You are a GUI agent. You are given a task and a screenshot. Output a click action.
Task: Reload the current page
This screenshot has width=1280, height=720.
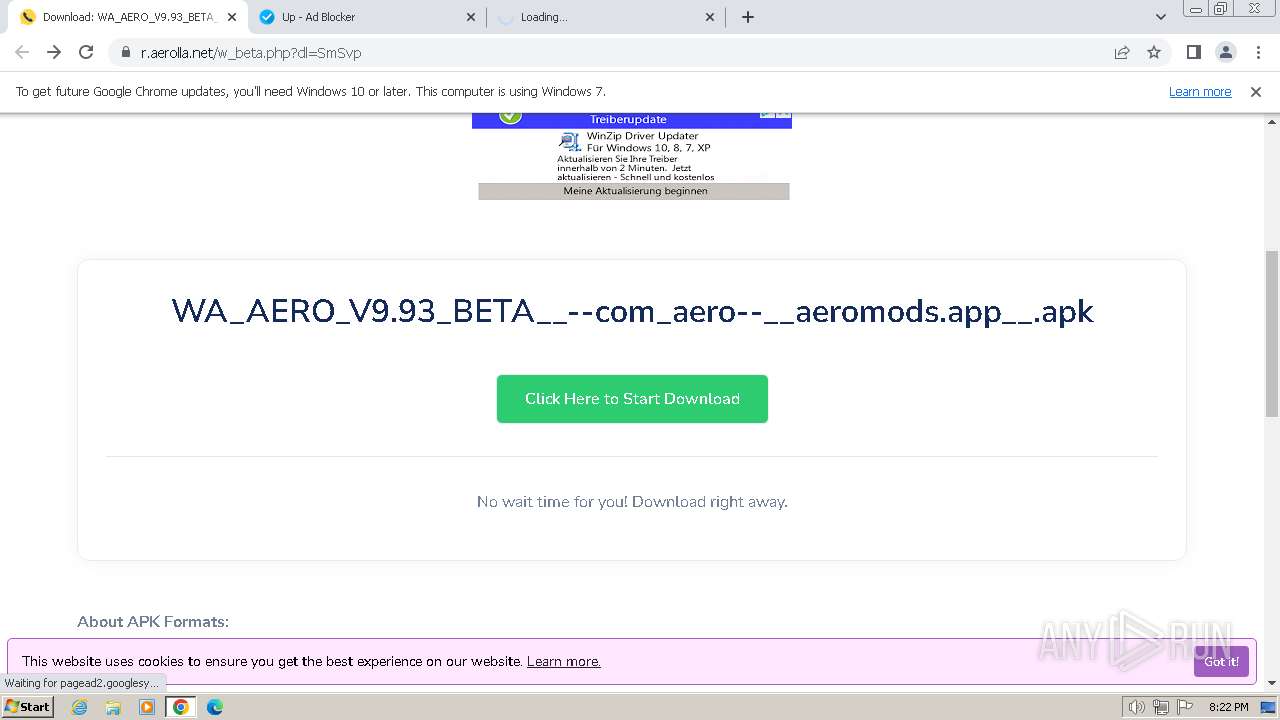(86, 52)
